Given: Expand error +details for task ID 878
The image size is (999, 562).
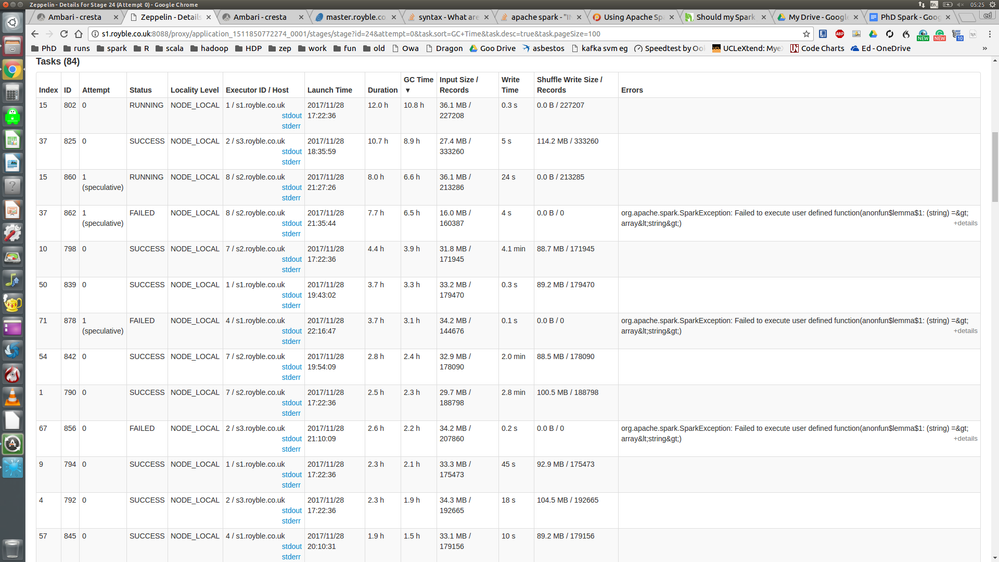Looking at the screenshot, I should click(x=965, y=331).
